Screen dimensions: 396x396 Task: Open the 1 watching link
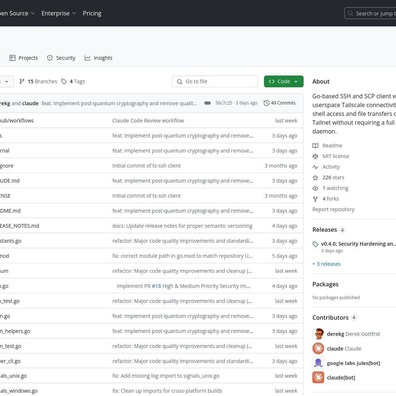(335, 188)
